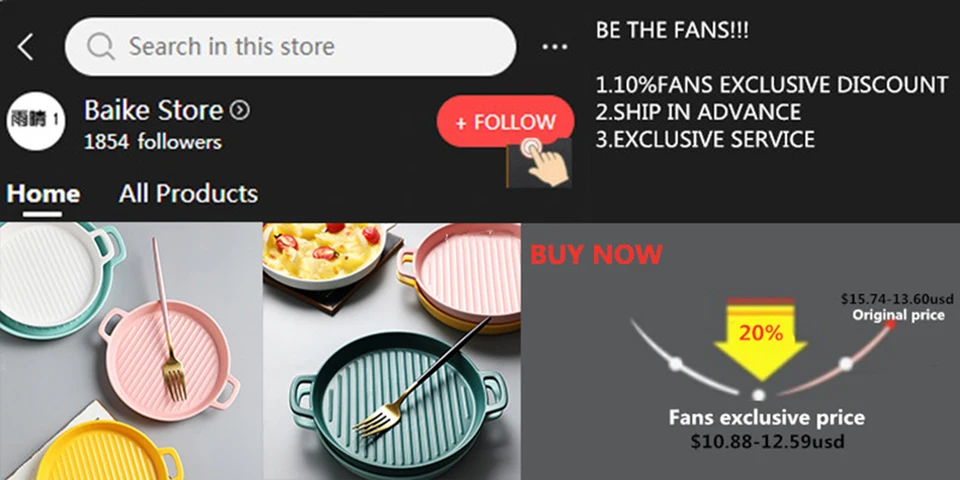Click the BUY NOW red text

point(596,254)
